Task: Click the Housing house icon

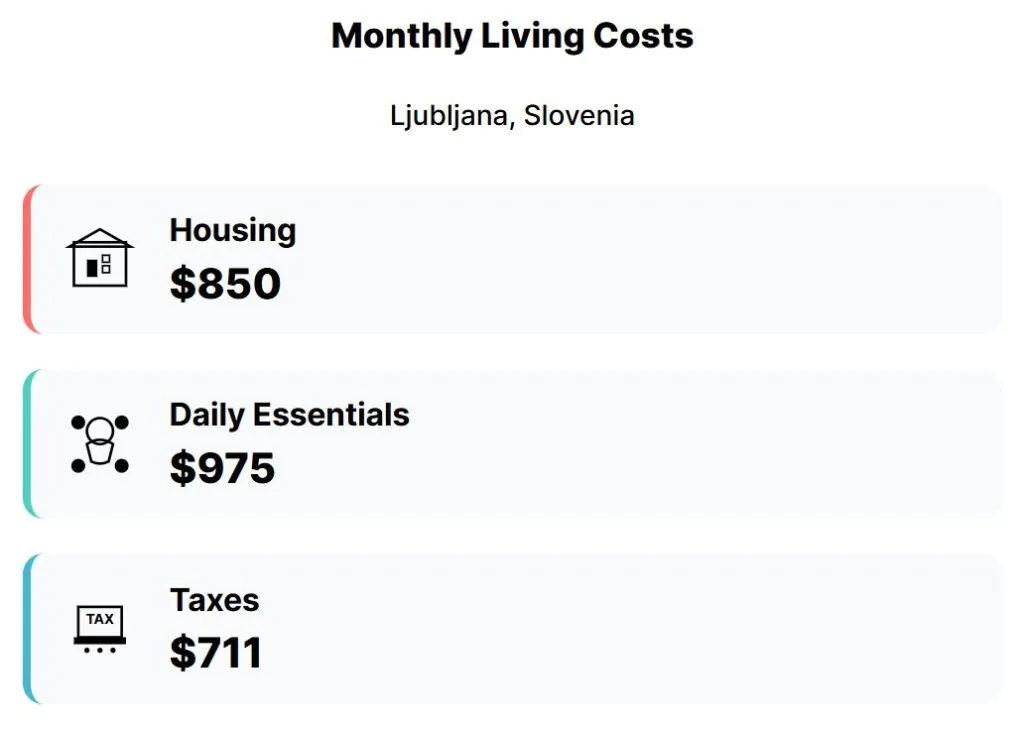Action: tap(100, 258)
